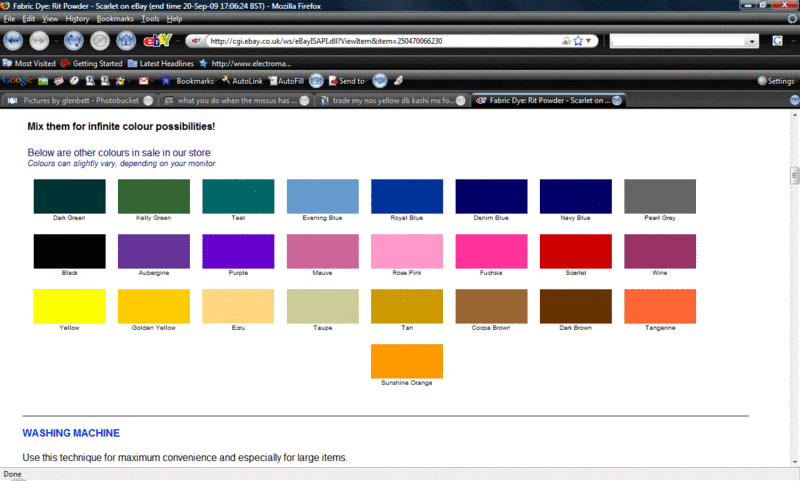The image size is (800, 481).
Task: Click the AutoFill toolbar button
Action: 284,80
